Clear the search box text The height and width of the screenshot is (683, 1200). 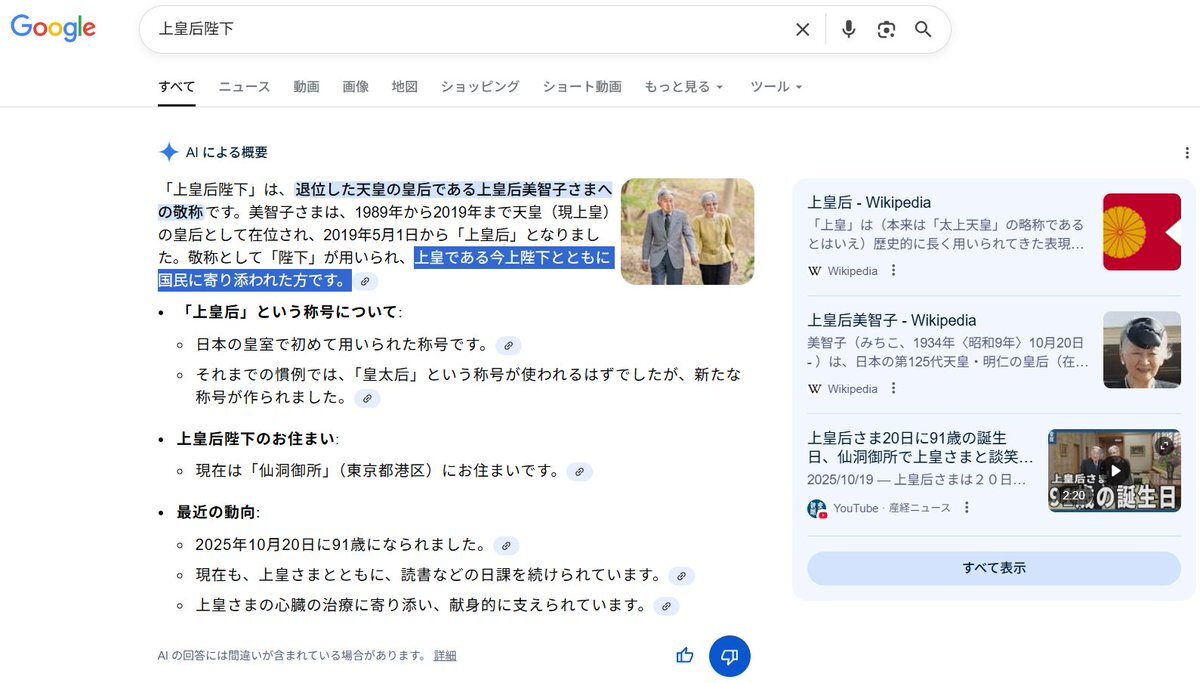[802, 30]
